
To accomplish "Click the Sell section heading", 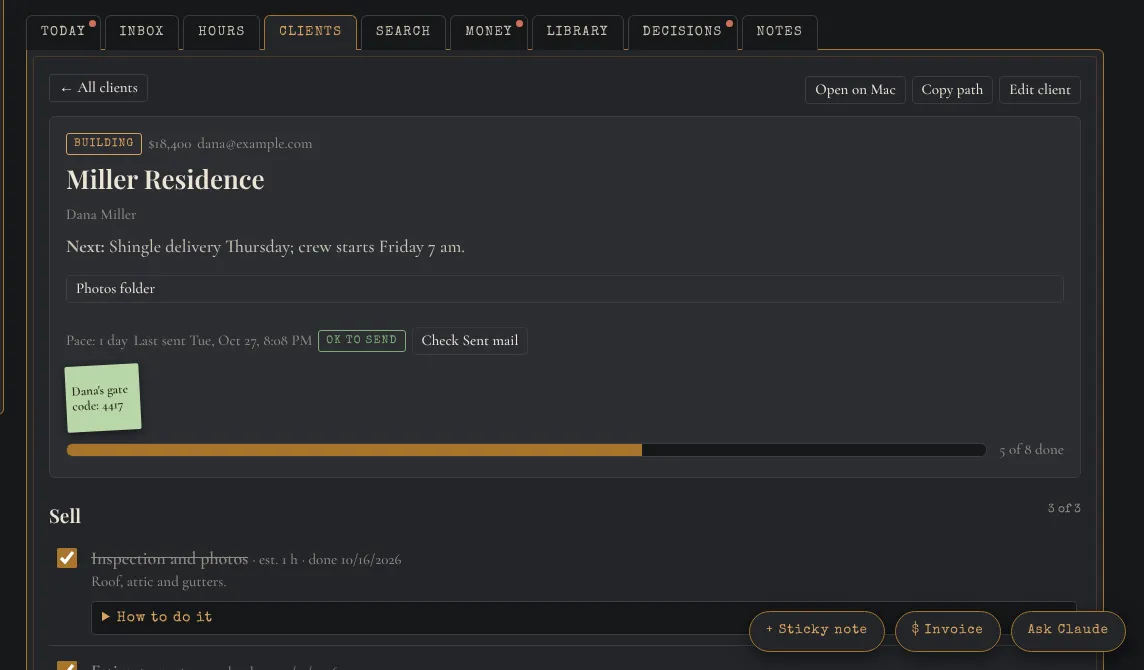I will [65, 516].
